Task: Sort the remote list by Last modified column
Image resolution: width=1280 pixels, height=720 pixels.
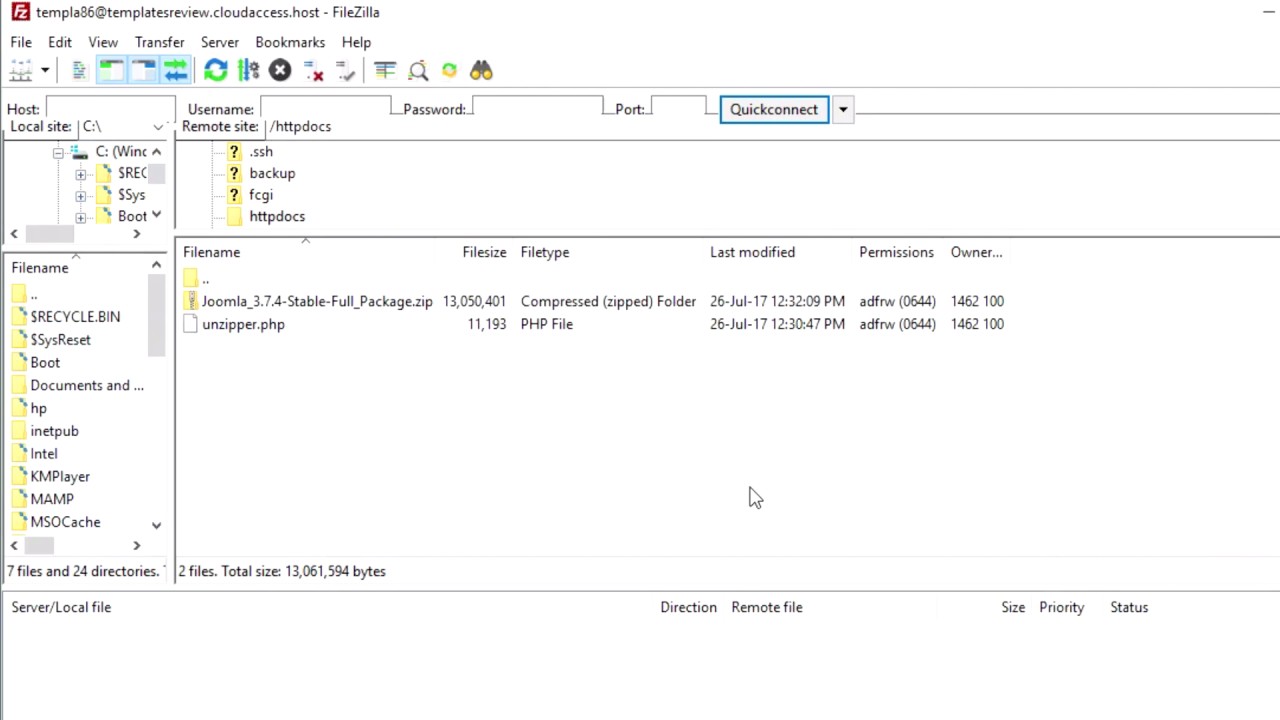Action: coord(752,252)
